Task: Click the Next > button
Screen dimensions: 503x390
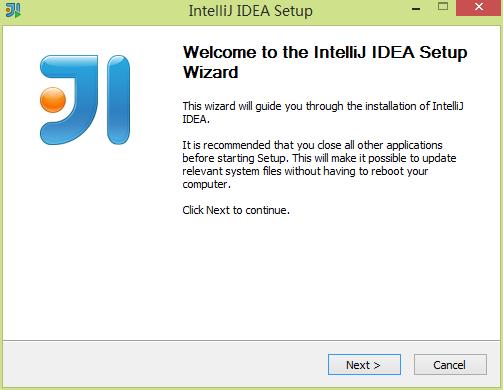Action: pyautogui.click(x=364, y=364)
